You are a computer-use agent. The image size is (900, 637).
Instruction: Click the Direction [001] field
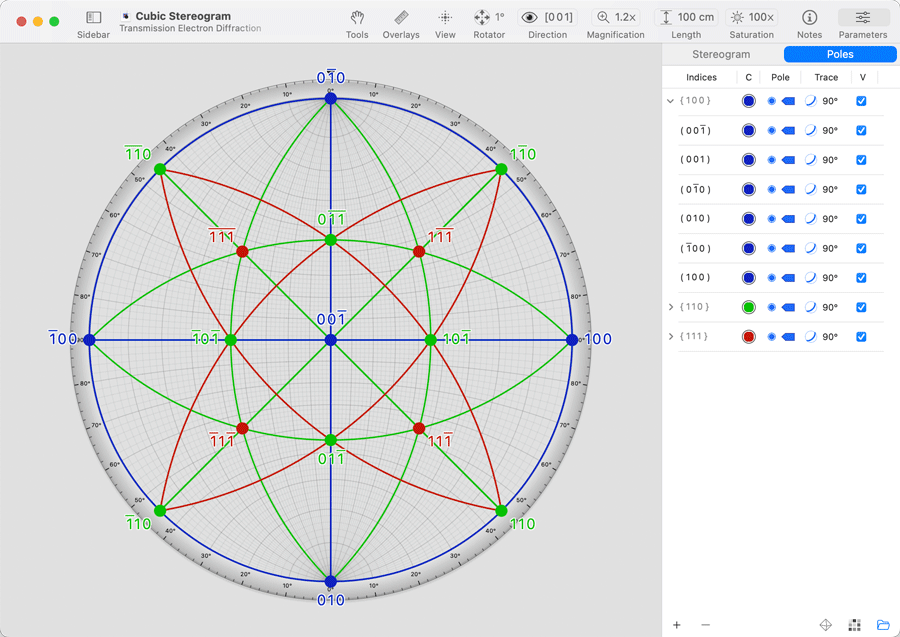click(x=558, y=18)
